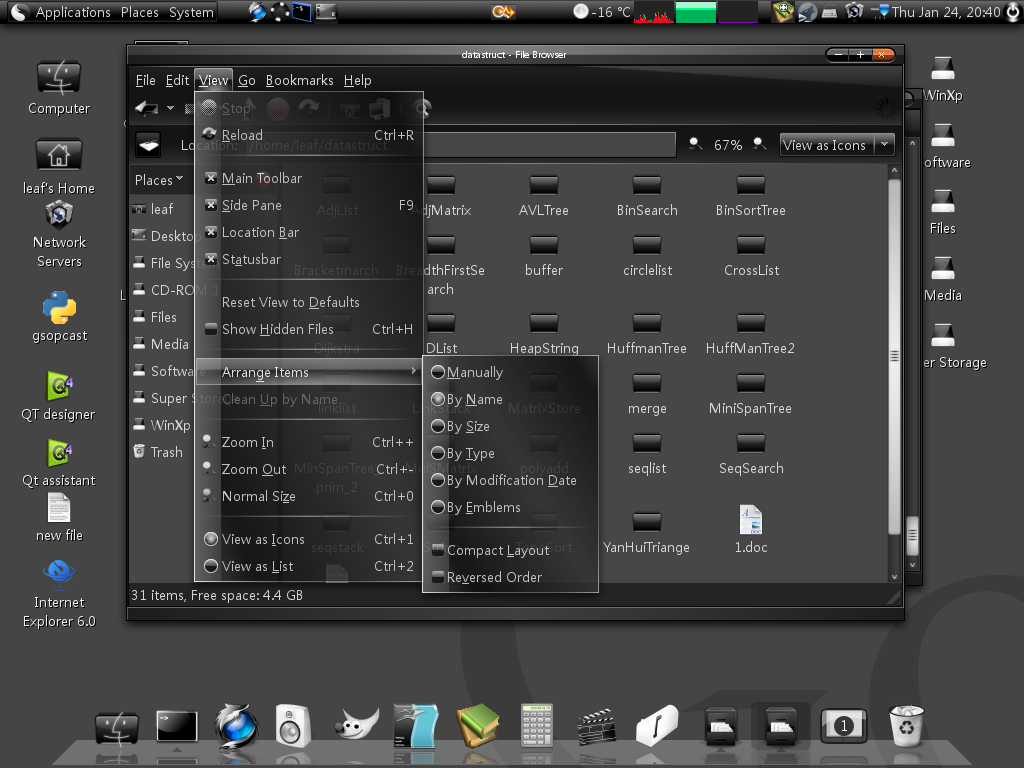Launch gsopcast desktop icon
The width and height of the screenshot is (1024, 768).
pyautogui.click(x=59, y=308)
